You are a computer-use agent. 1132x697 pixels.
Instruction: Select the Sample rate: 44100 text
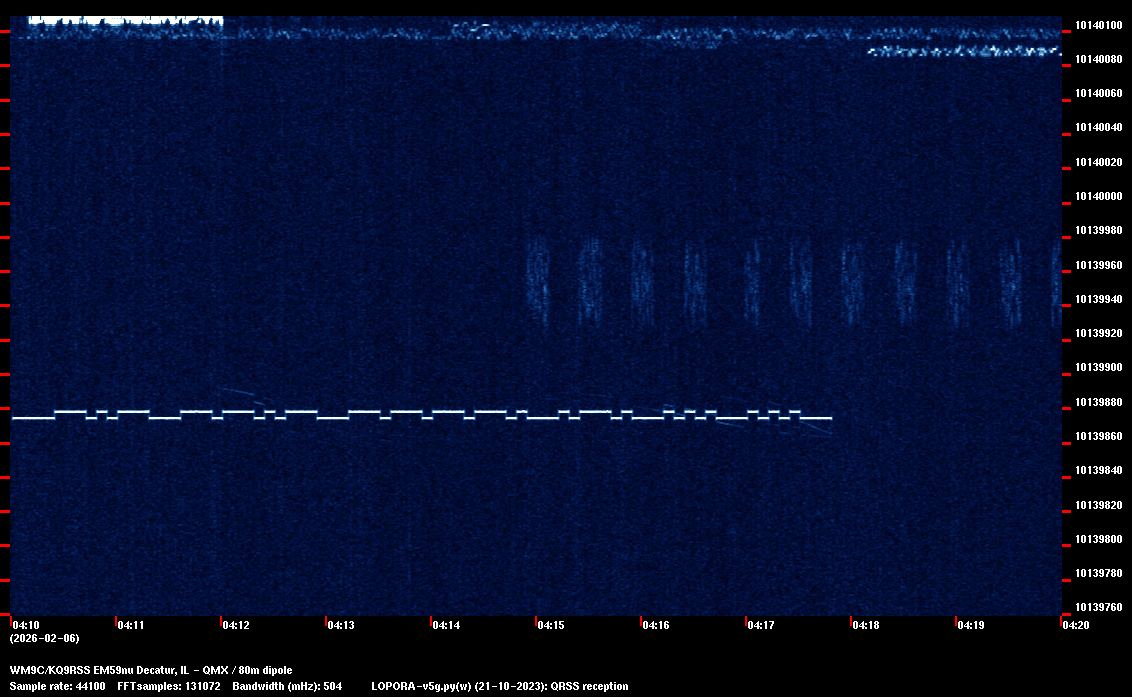click(57, 686)
